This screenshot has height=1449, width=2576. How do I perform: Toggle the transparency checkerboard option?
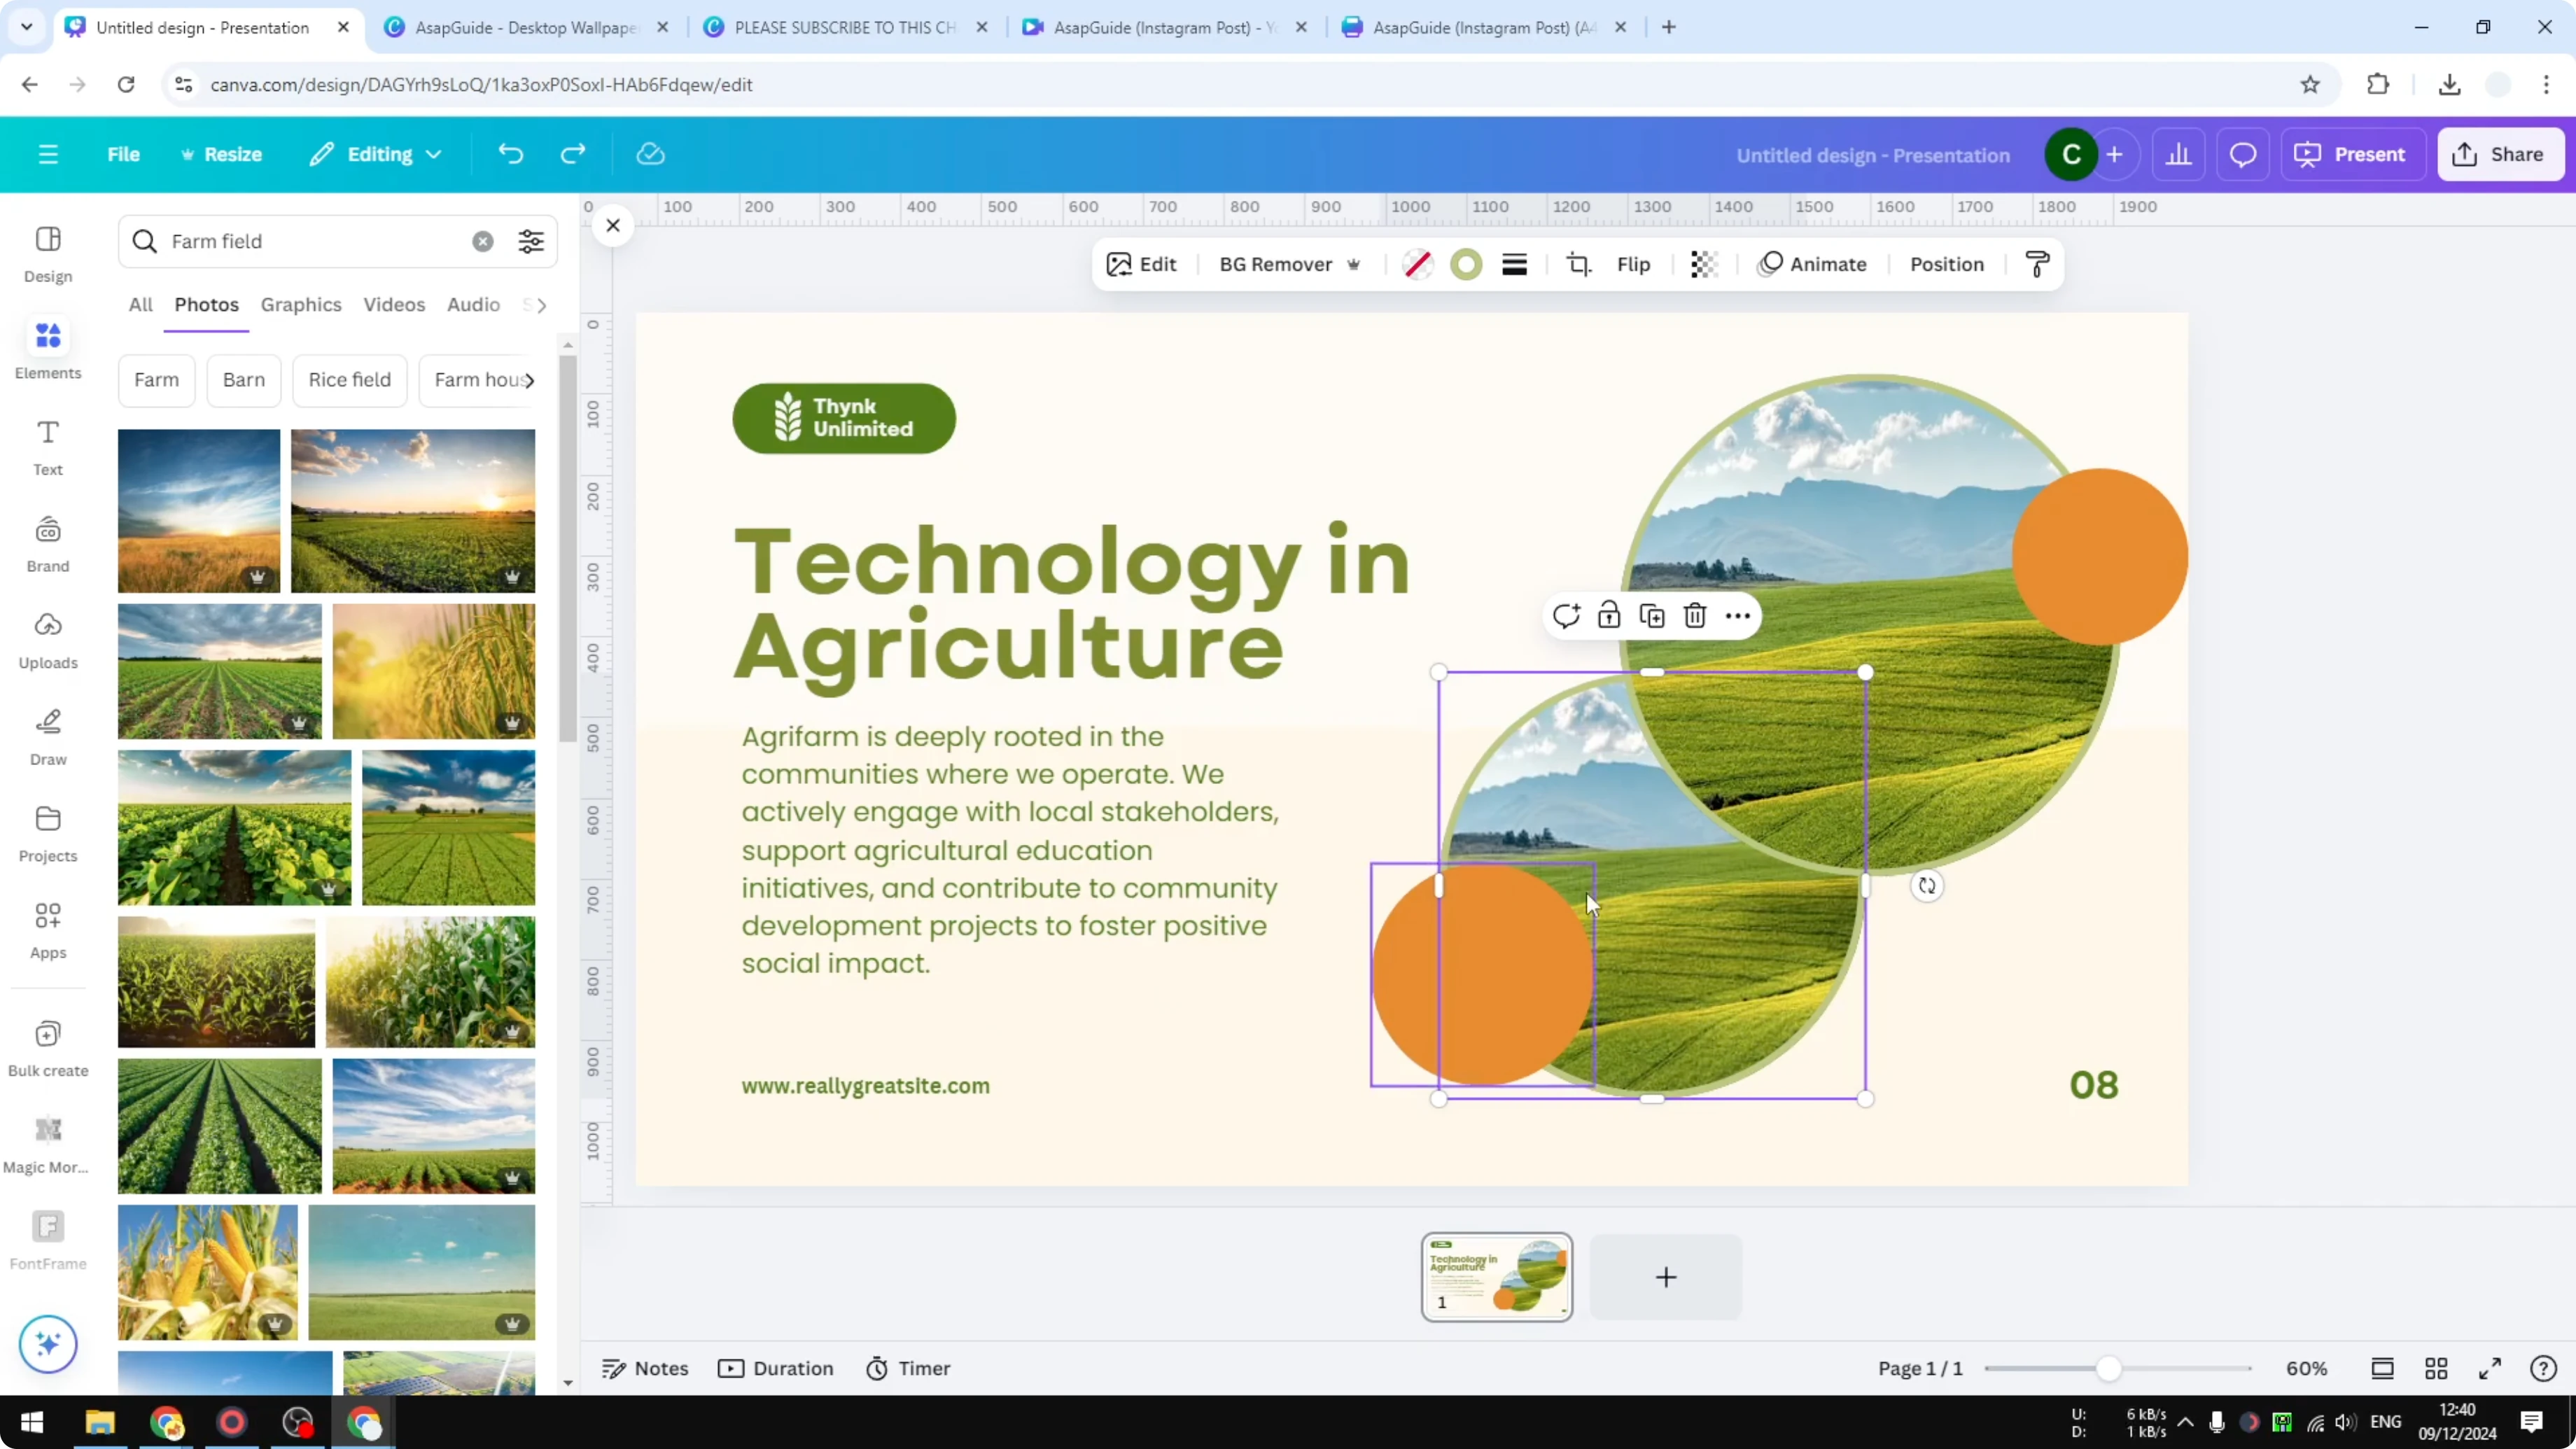pyautogui.click(x=1703, y=264)
